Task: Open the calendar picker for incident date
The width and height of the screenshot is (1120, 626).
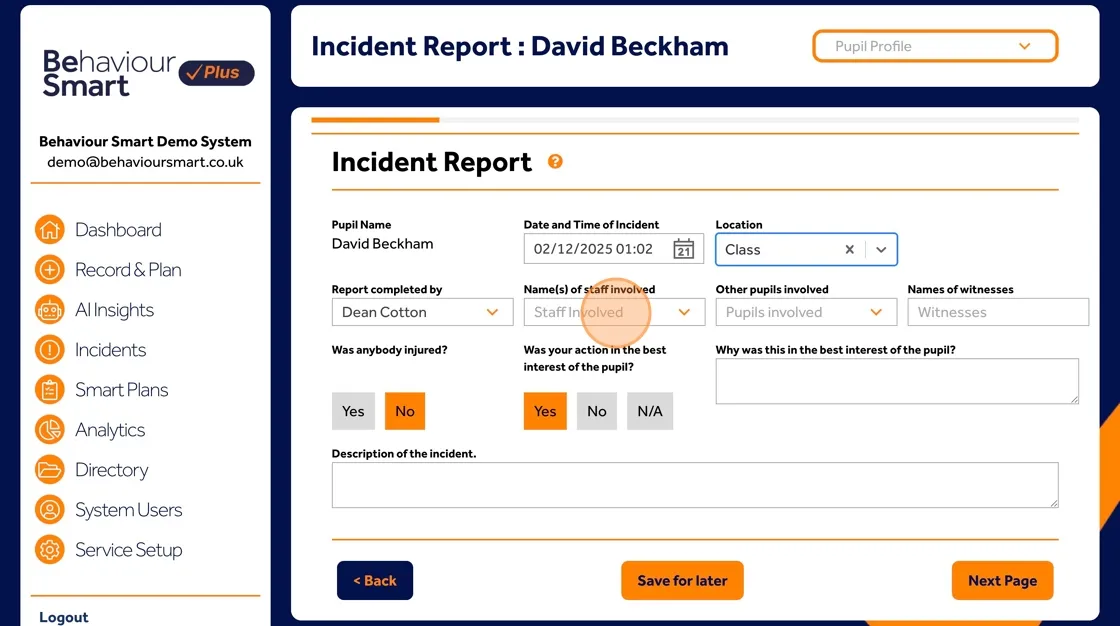Action: (x=684, y=248)
